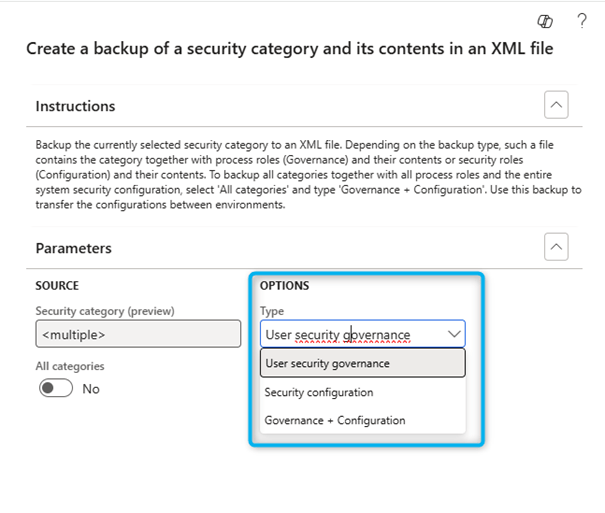Click the SOURCE group header
Screen dimensions: 605x513
57,286
